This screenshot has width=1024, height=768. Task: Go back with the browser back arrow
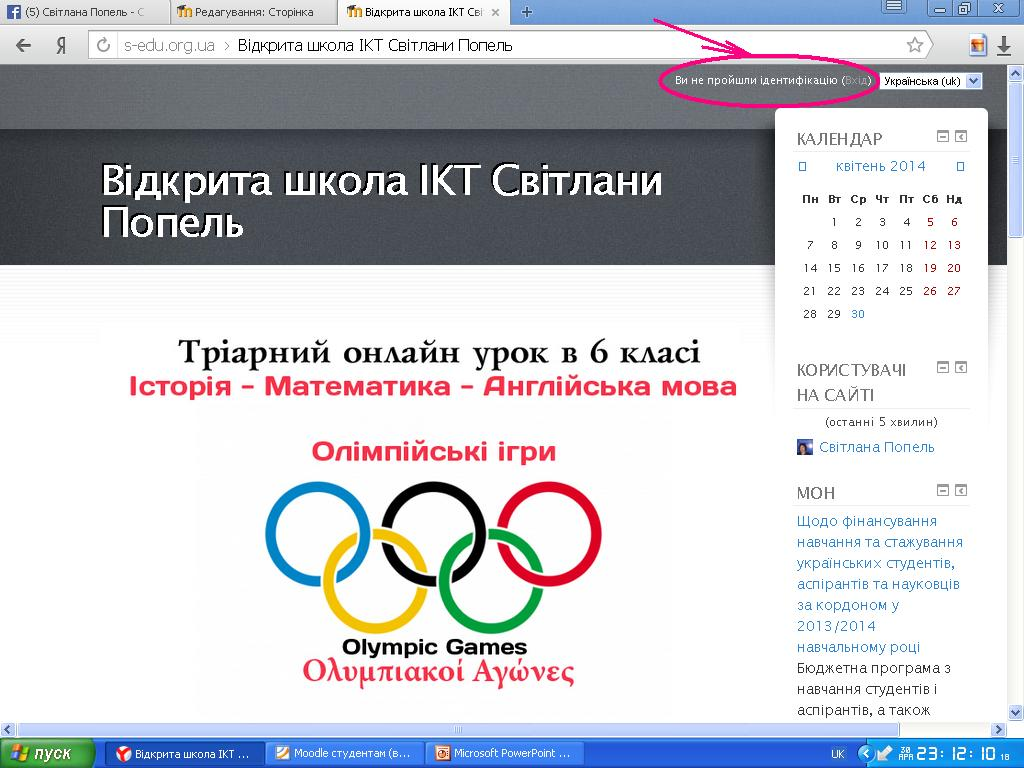(x=24, y=45)
